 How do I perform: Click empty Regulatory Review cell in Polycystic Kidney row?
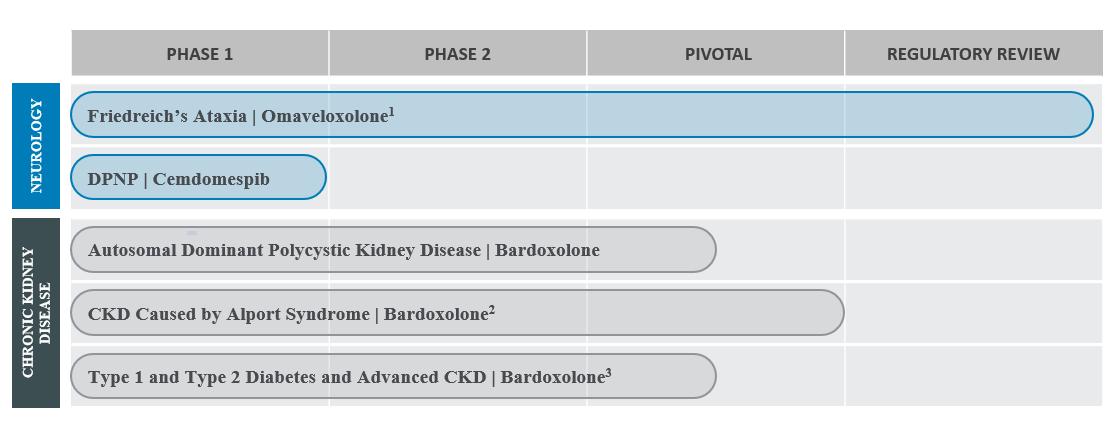(x=972, y=250)
